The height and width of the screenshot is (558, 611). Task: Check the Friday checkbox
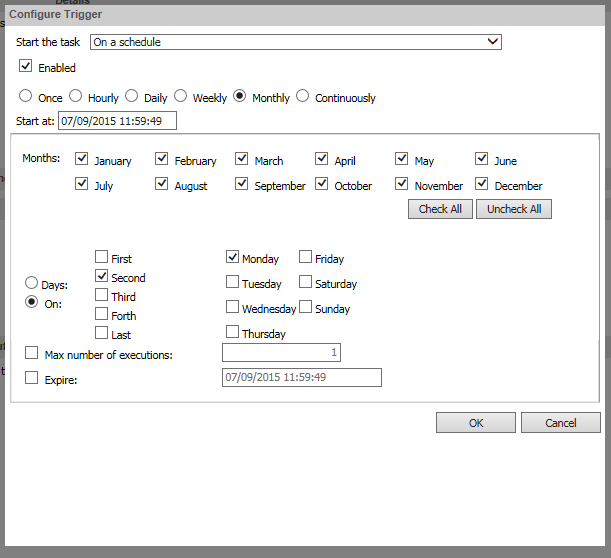[x=306, y=257]
